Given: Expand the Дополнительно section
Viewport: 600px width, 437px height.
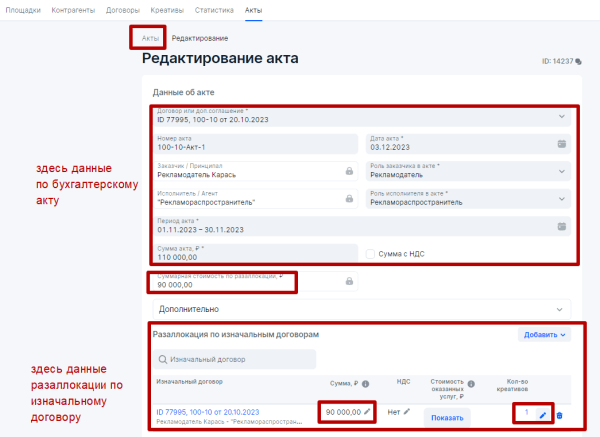Looking at the screenshot, I should [x=360, y=309].
